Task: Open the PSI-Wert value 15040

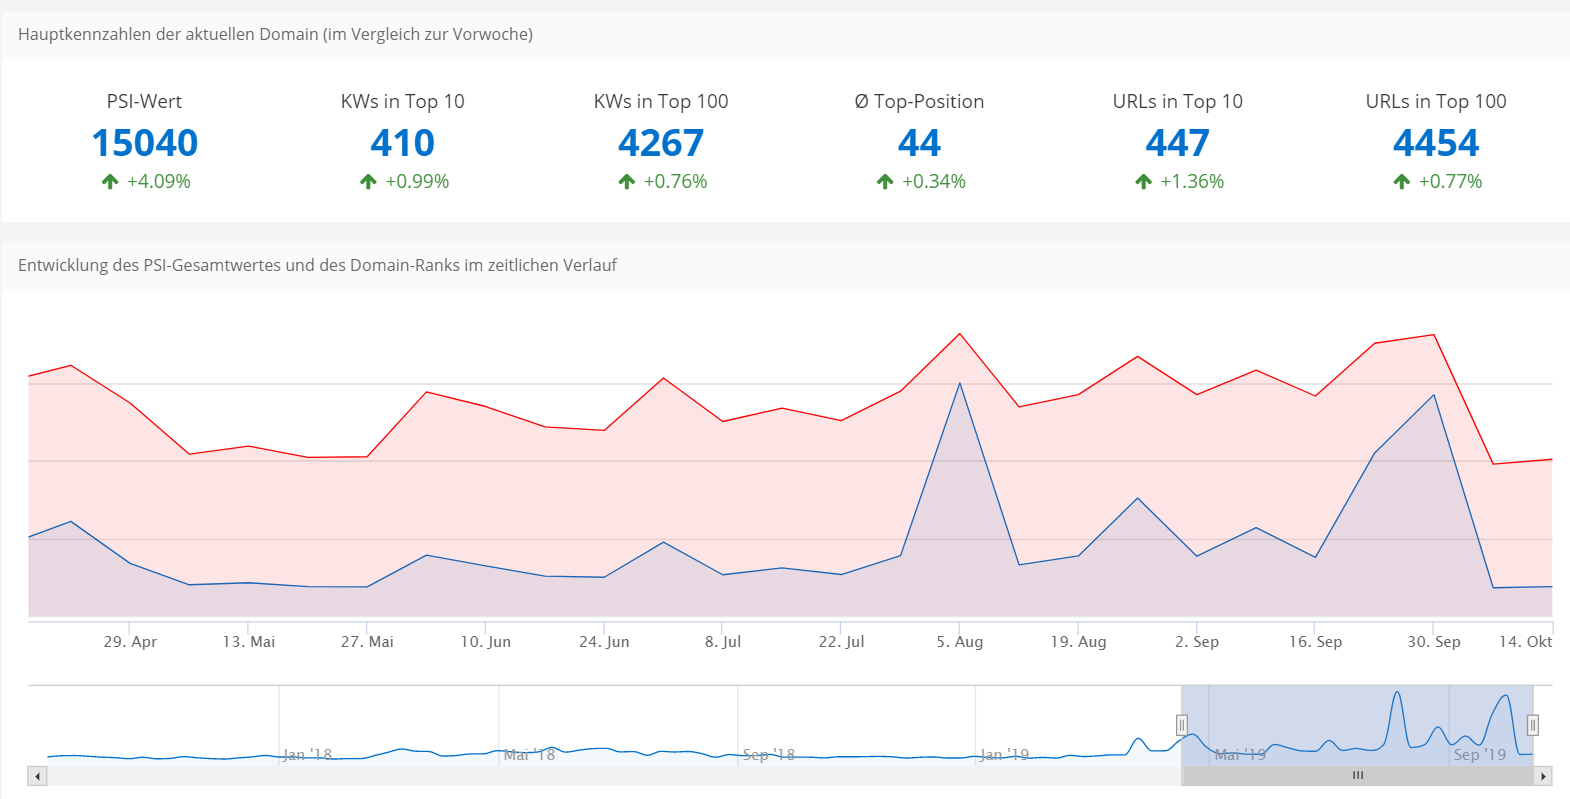Action: pos(145,144)
